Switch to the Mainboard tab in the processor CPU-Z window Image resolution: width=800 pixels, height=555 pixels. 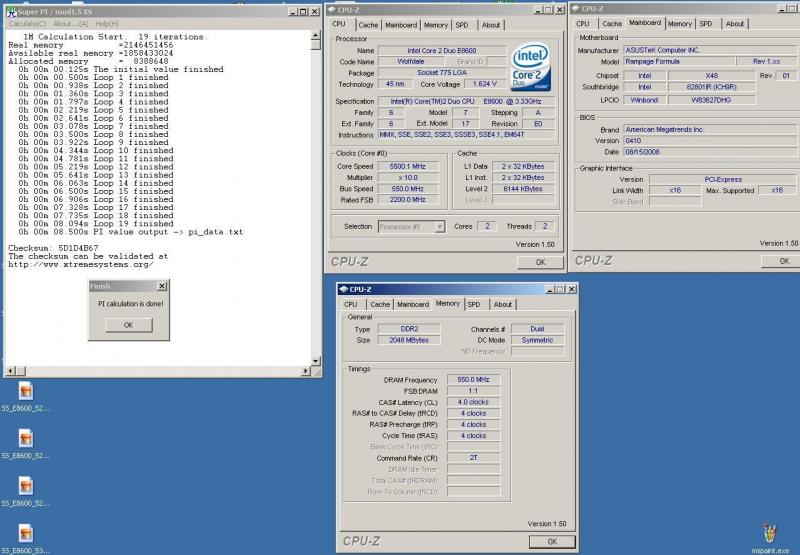click(x=401, y=25)
